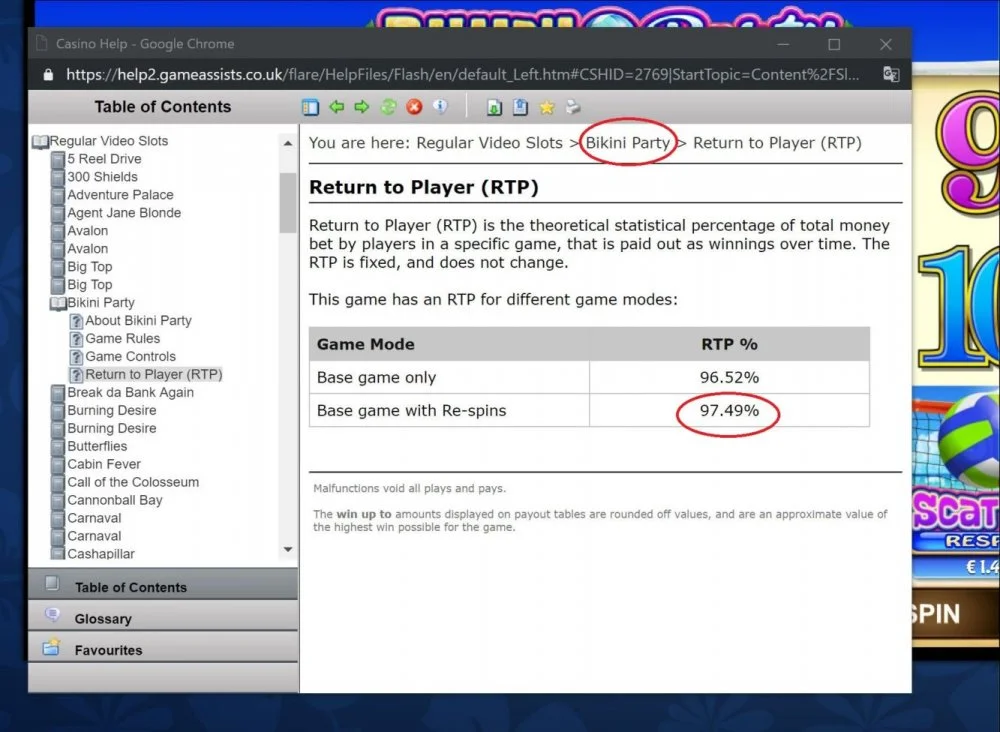Click the padlock icon in the address bar
The image size is (1000, 732).
pyautogui.click(x=48, y=75)
